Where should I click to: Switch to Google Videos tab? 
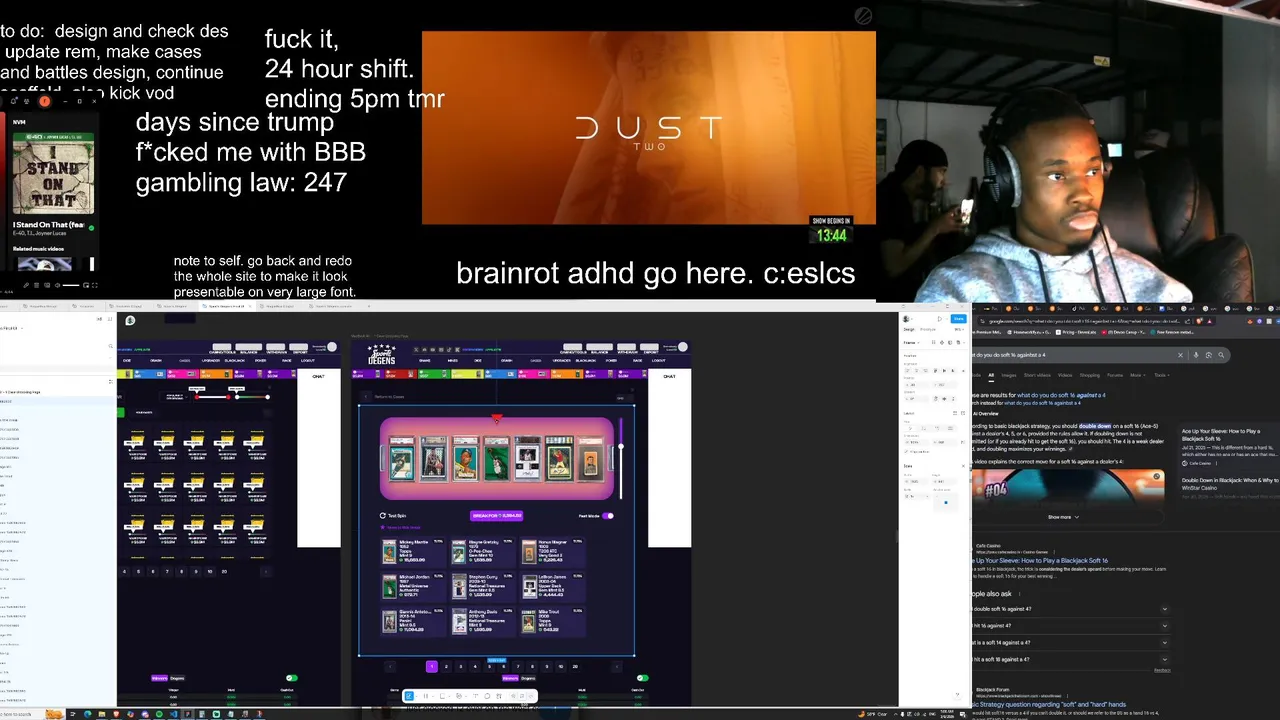tap(1065, 375)
